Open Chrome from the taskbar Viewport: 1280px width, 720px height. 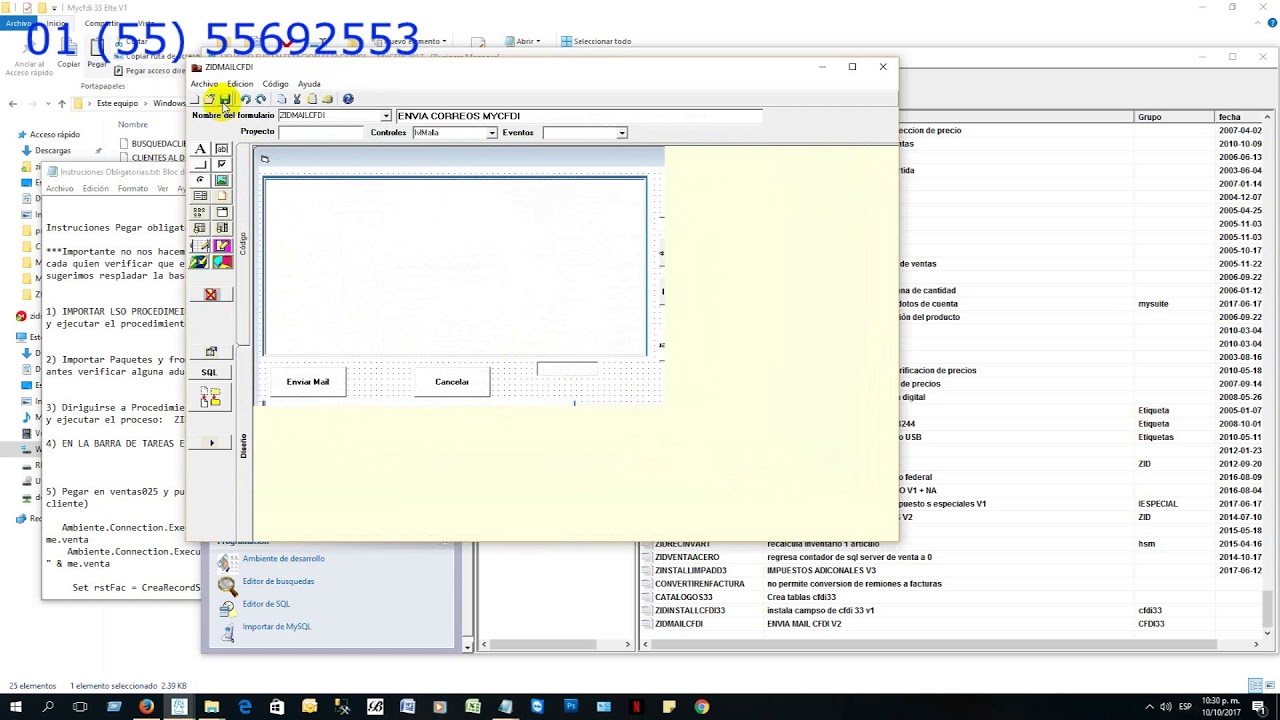pos(701,707)
